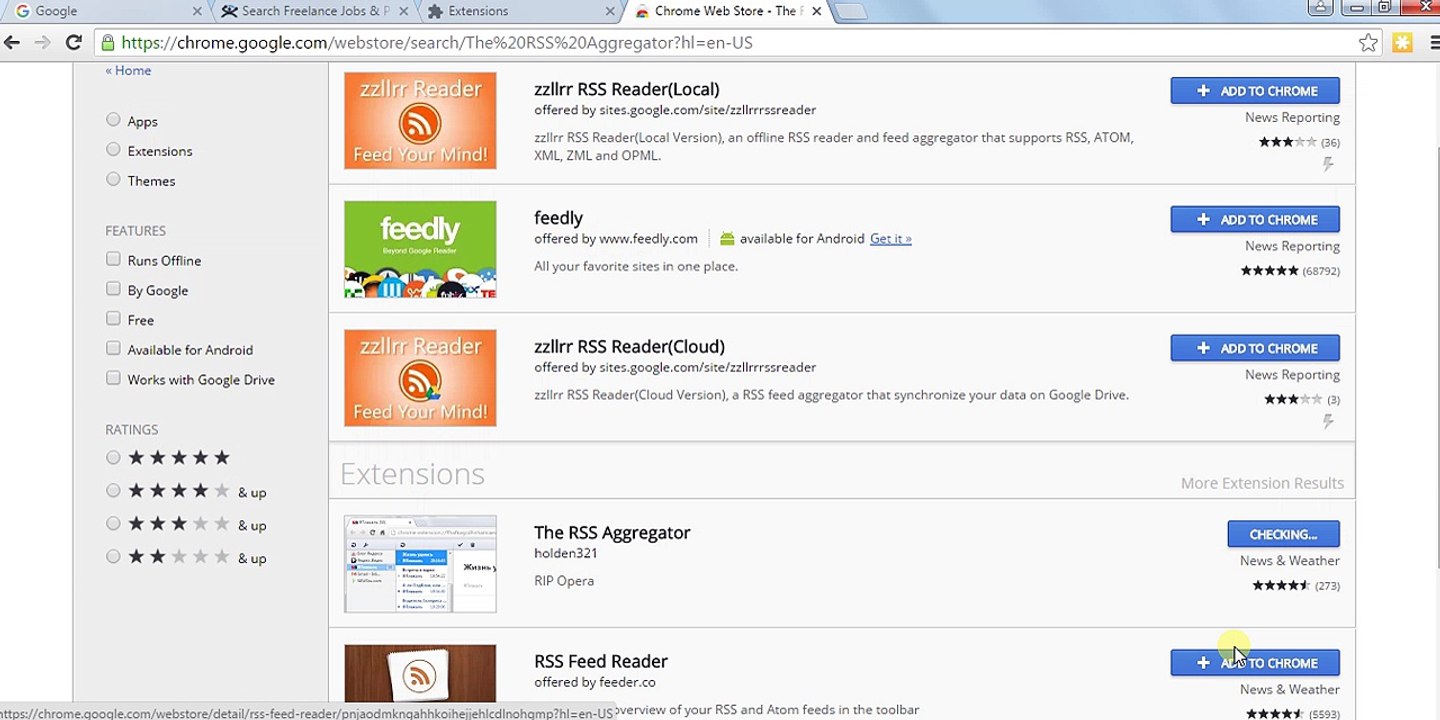The image size is (1440, 720).
Task: Open a new browser tab
Action: click(x=850, y=11)
